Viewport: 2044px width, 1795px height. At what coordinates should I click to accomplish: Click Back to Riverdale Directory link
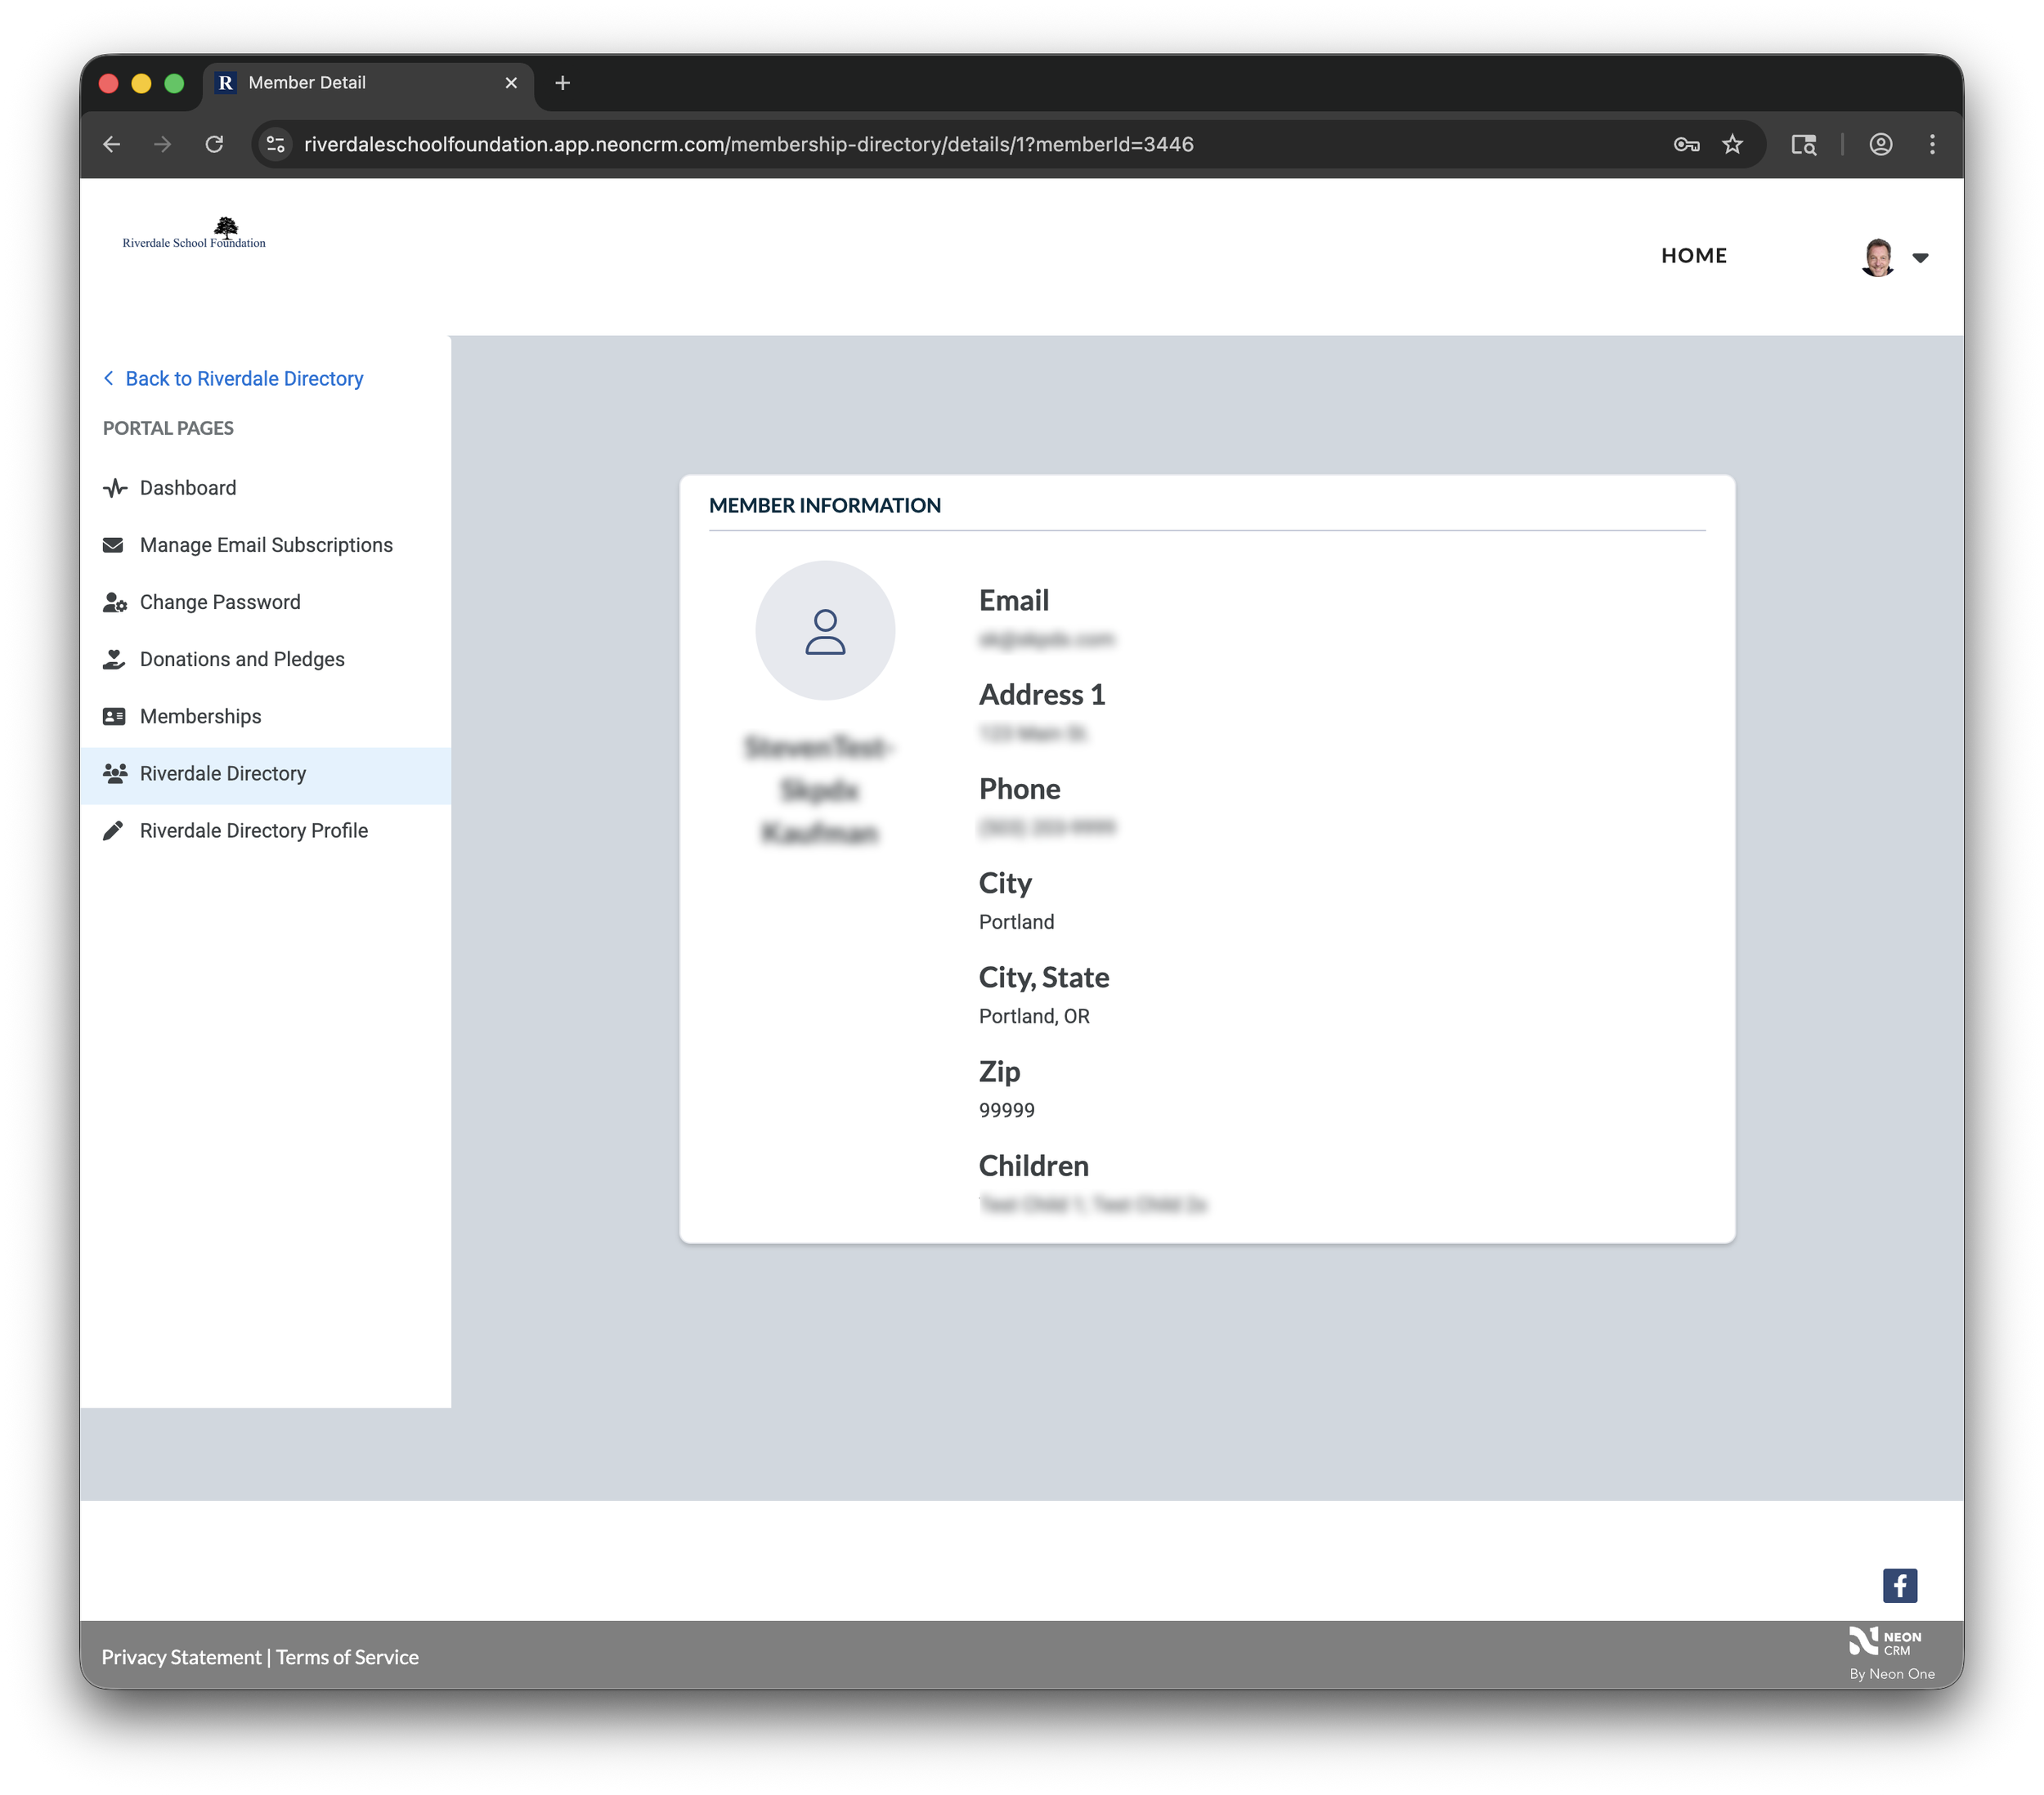pos(243,379)
